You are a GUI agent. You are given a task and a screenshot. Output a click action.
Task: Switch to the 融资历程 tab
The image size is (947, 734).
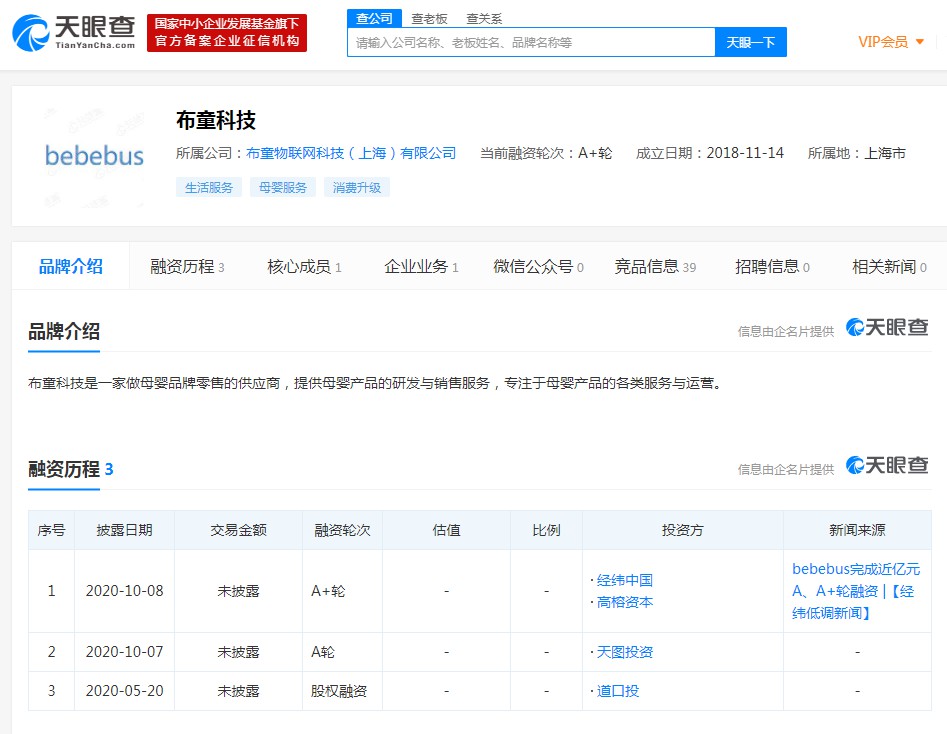(187, 266)
